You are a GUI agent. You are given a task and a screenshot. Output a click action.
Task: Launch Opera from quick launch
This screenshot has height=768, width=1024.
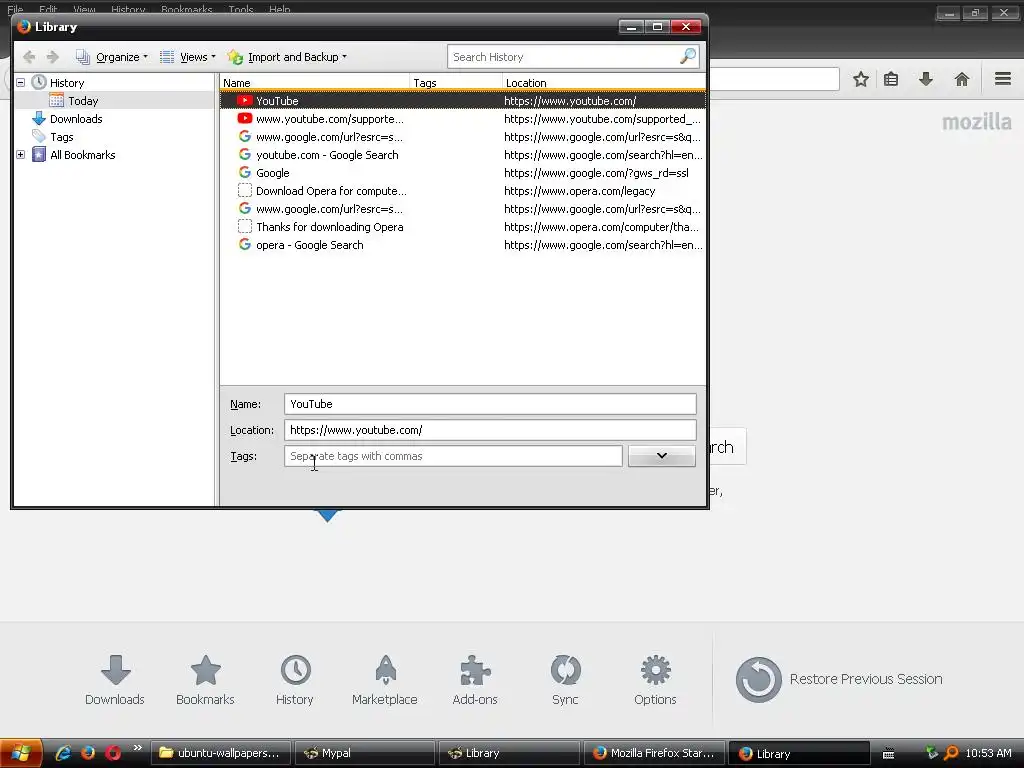[x=113, y=753]
